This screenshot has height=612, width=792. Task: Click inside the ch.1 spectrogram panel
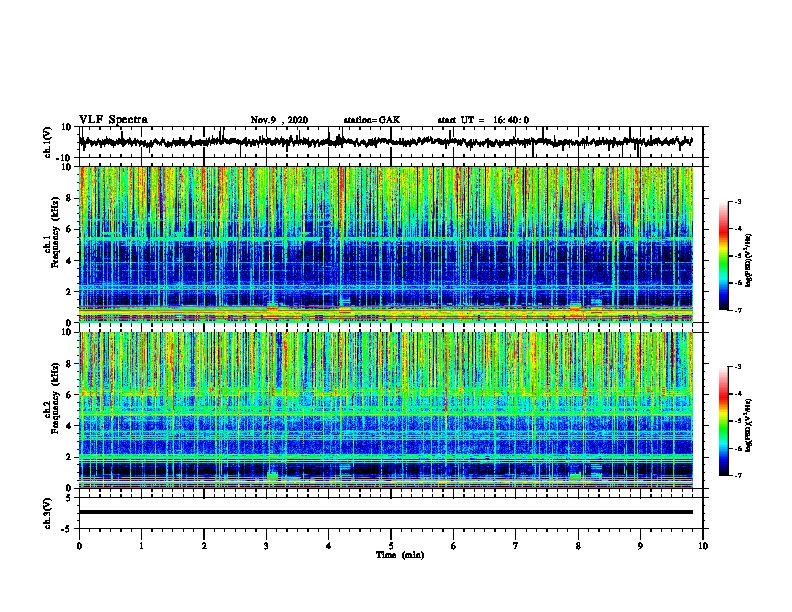386,244
